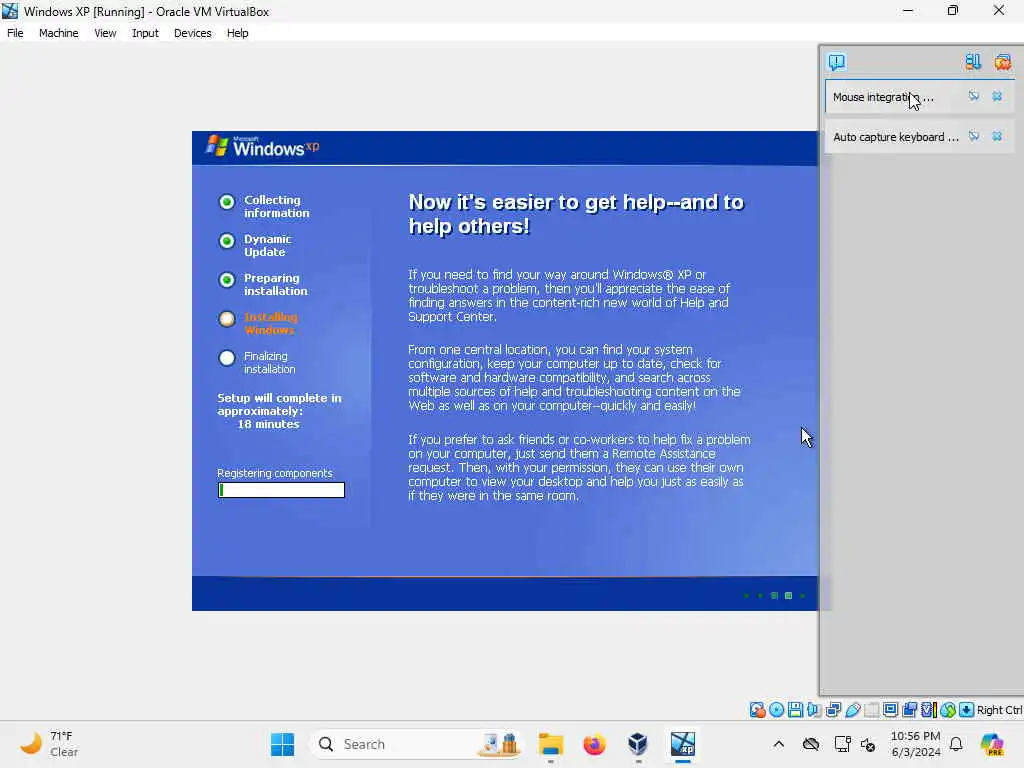Open the Machine menu
The image size is (1024, 768).
click(58, 33)
